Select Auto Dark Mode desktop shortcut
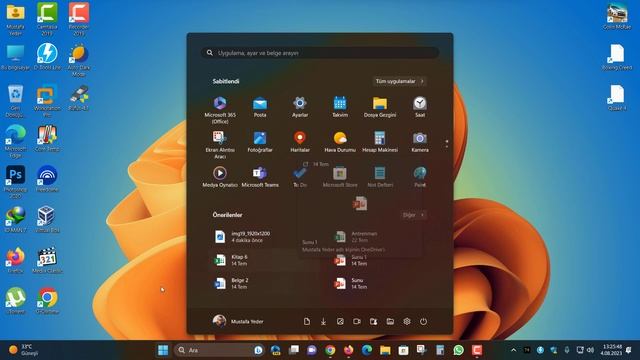 (x=79, y=60)
